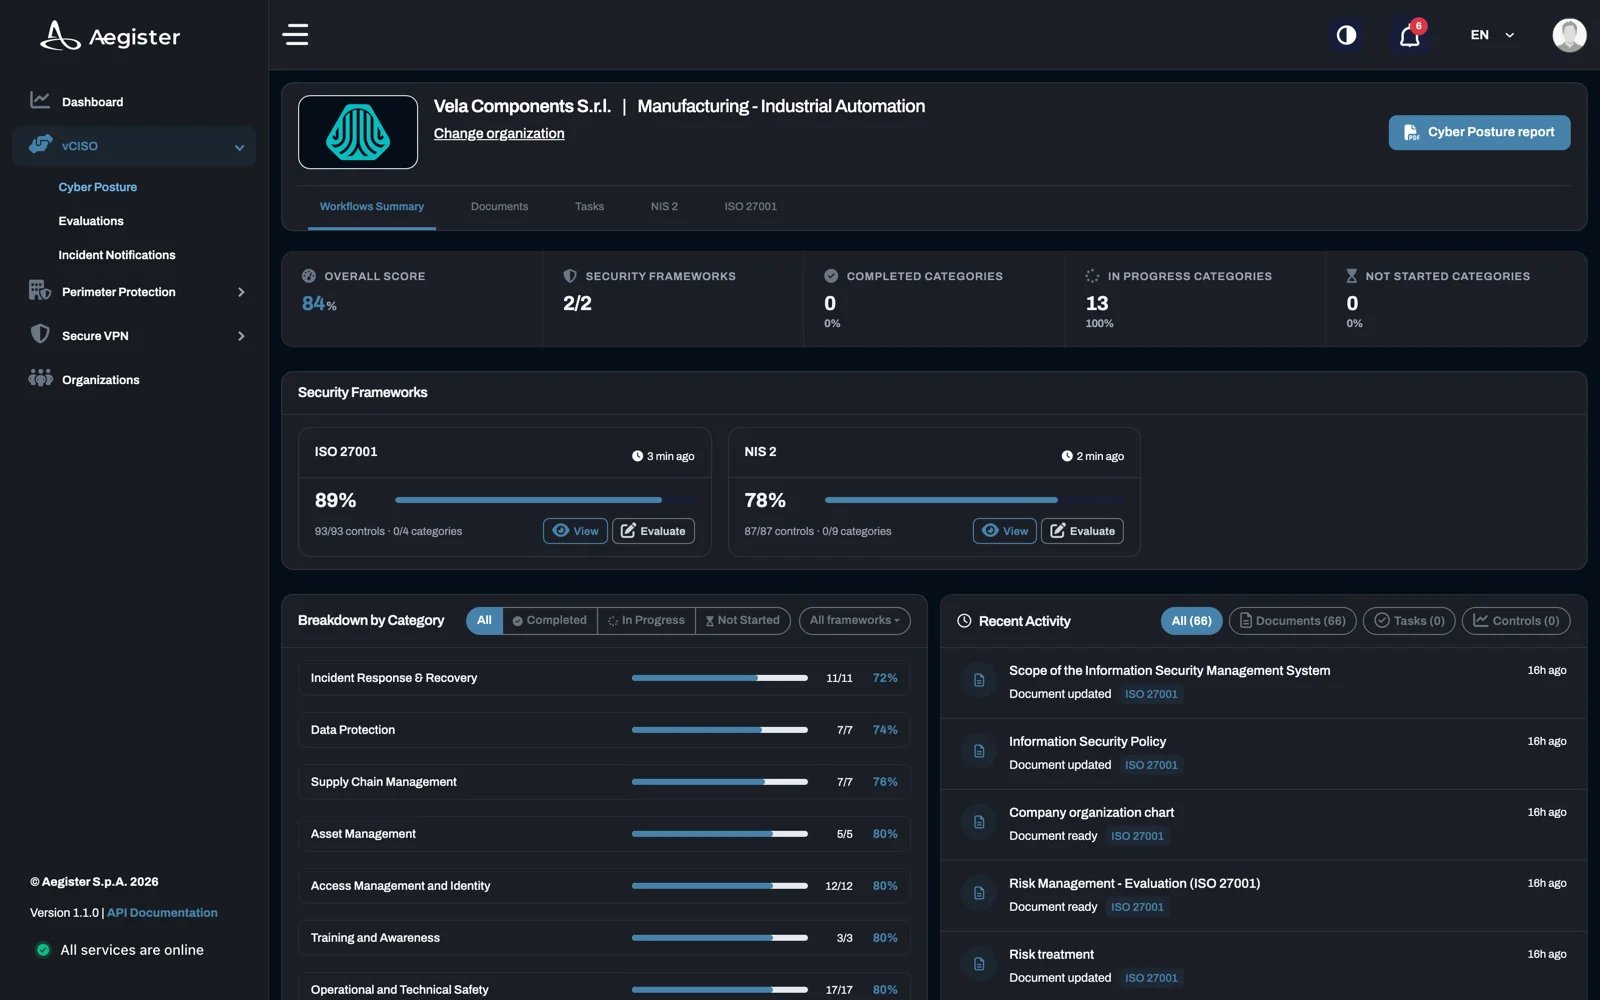1600x1000 pixels.
Task: Filter breakdown by Not Started
Action: pyautogui.click(x=743, y=621)
